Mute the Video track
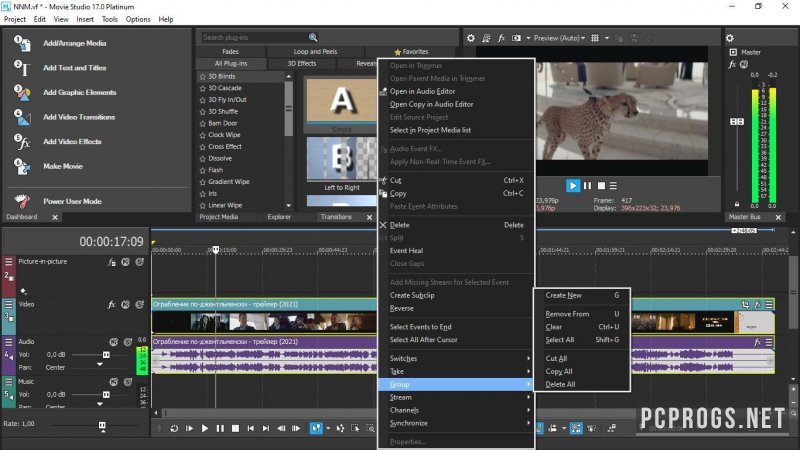 tap(126, 303)
